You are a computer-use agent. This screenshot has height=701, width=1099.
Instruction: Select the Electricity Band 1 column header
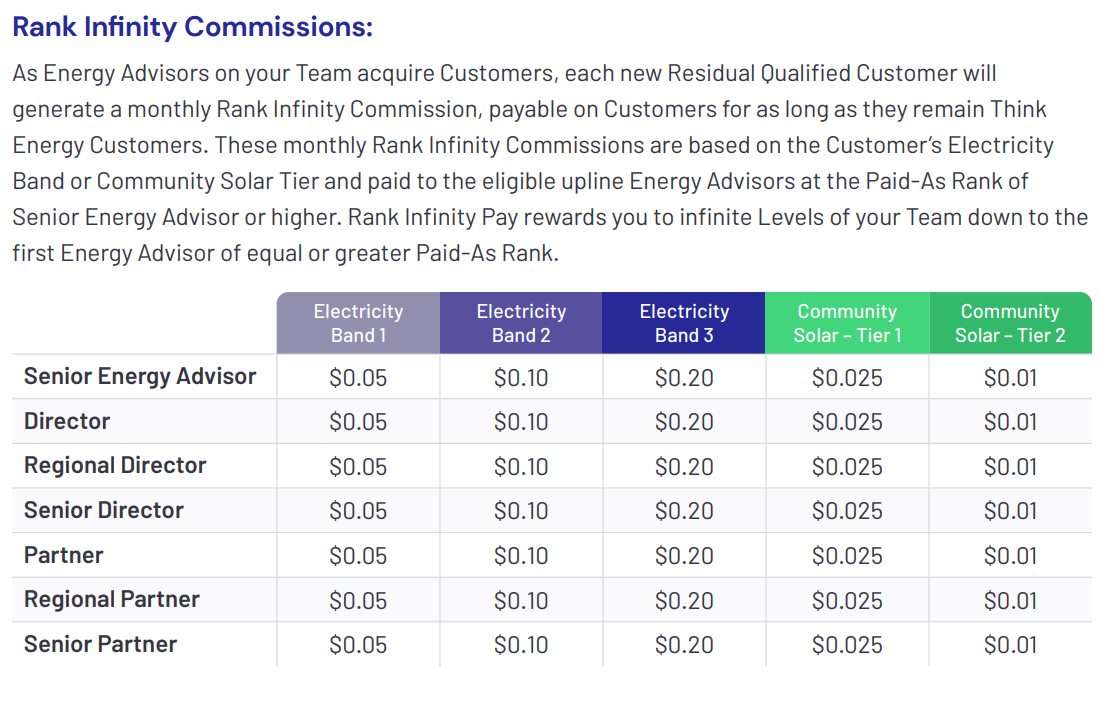(x=358, y=323)
